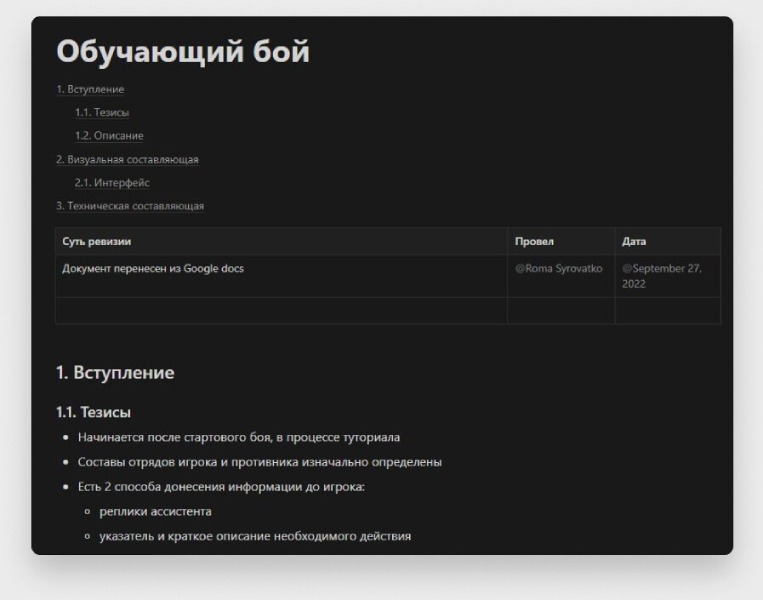Click the cell "Документ перенесен из Google docs"
Viewport: 763px width, 600px height.
point(153,268)
